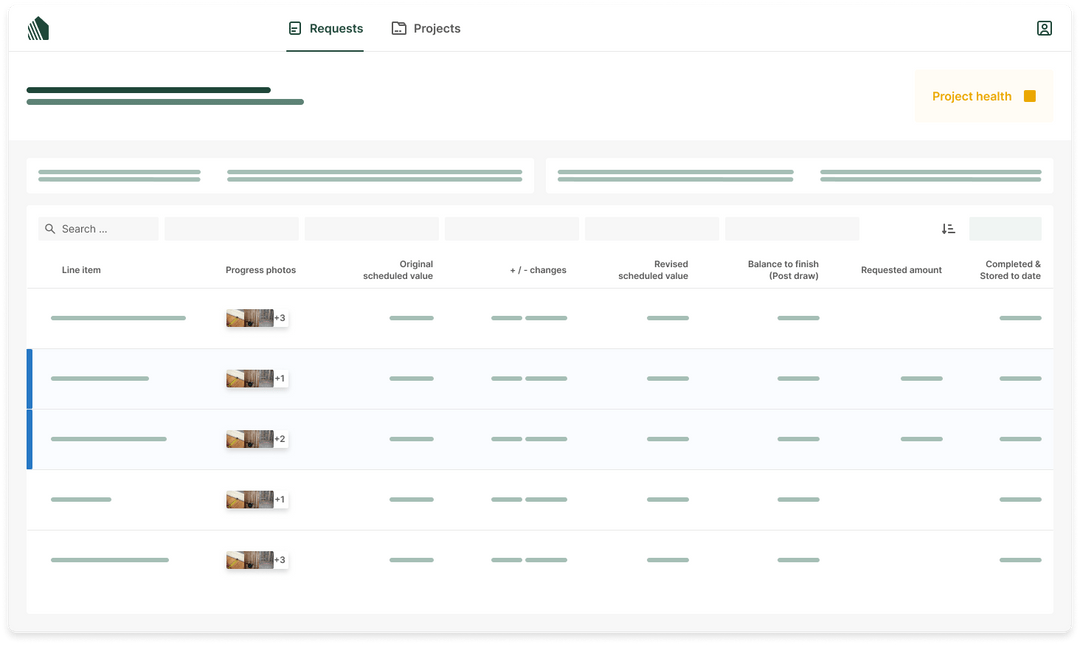The height and width of the screenshot is (645, 1080).
Task: Click the company logo in the top-left corner
Action: pyautogui.click(x=37, y=27)
